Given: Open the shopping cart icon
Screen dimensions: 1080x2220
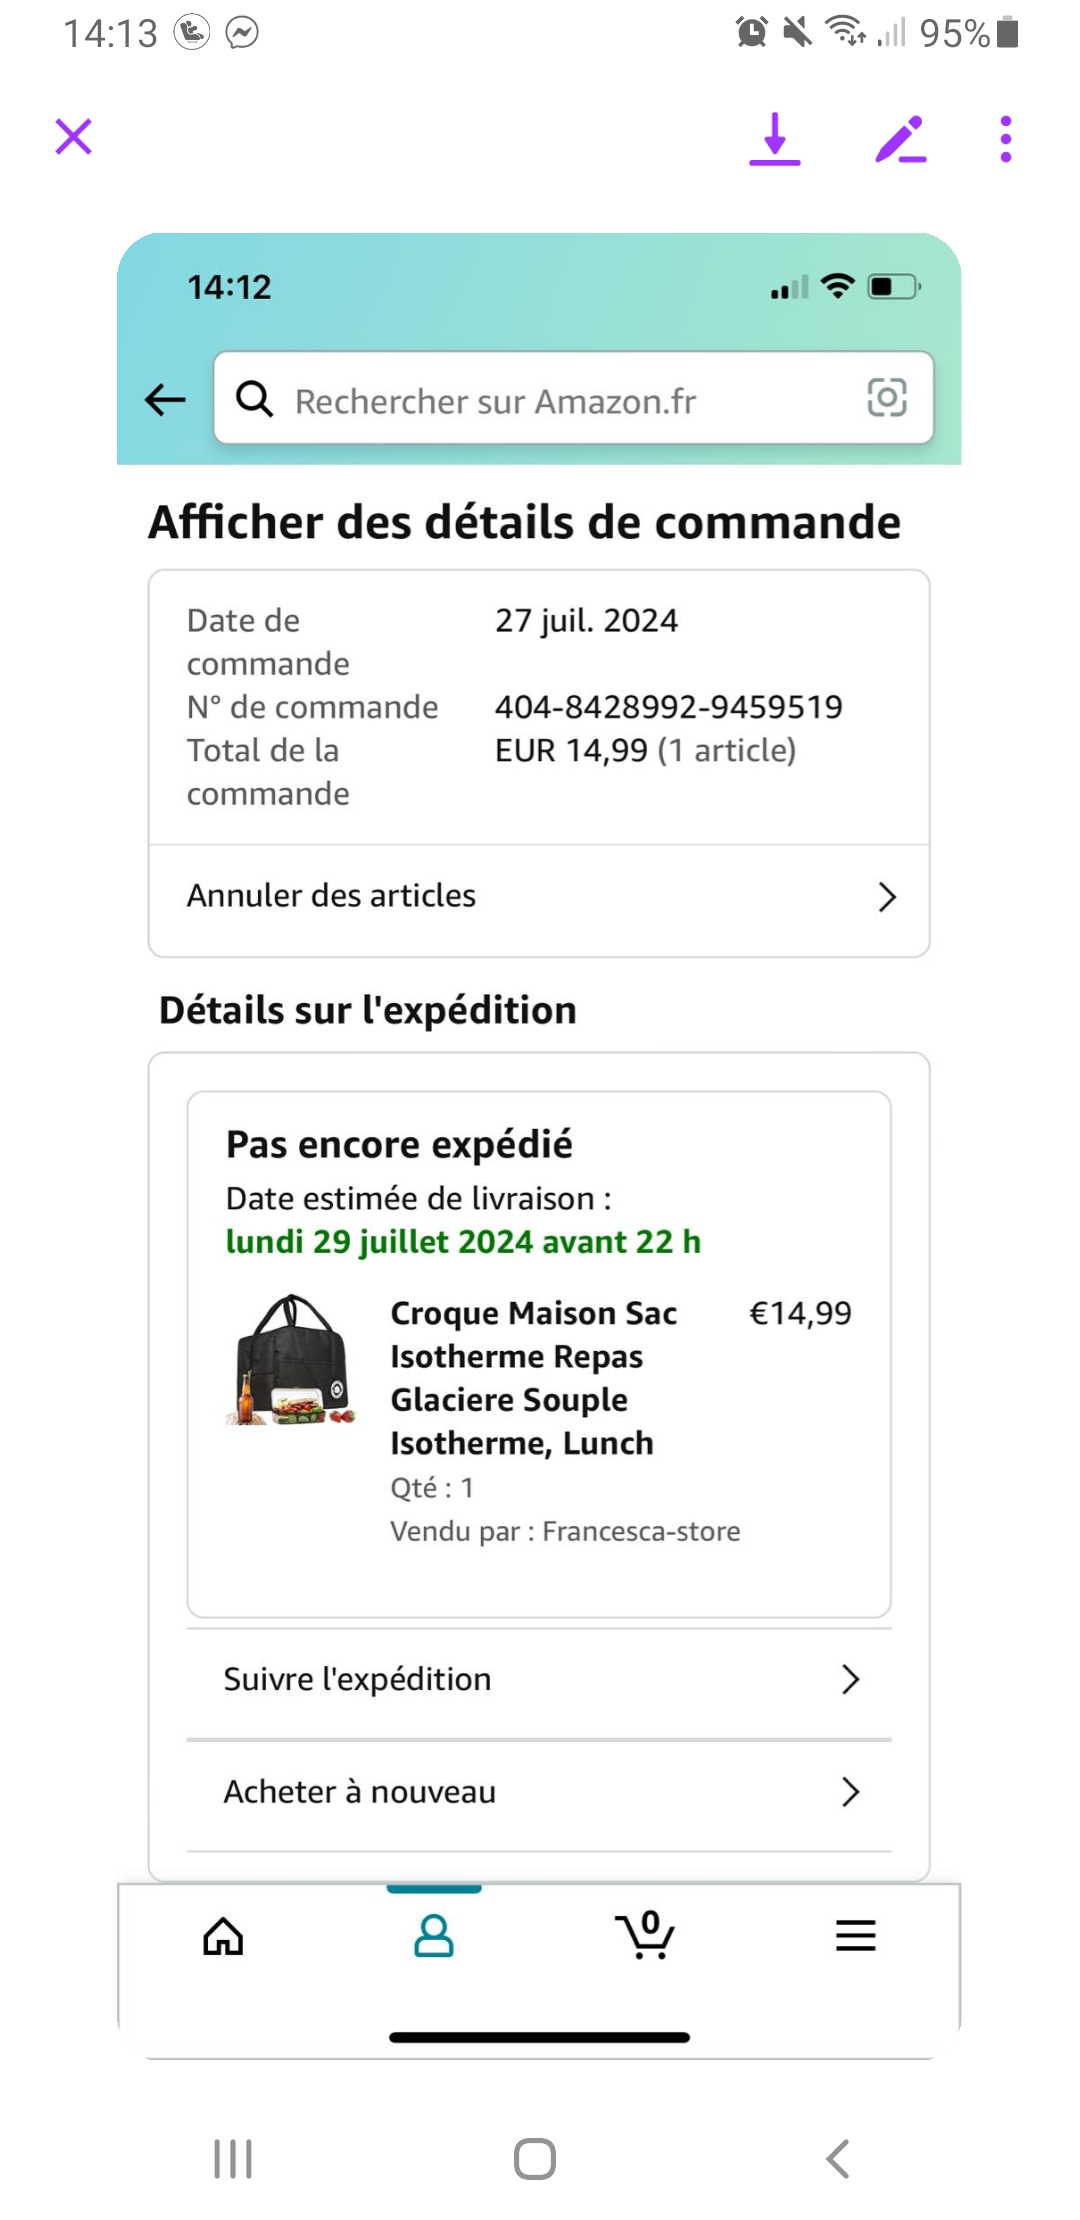Looking at the screenshot, I should click(646, 1937).
